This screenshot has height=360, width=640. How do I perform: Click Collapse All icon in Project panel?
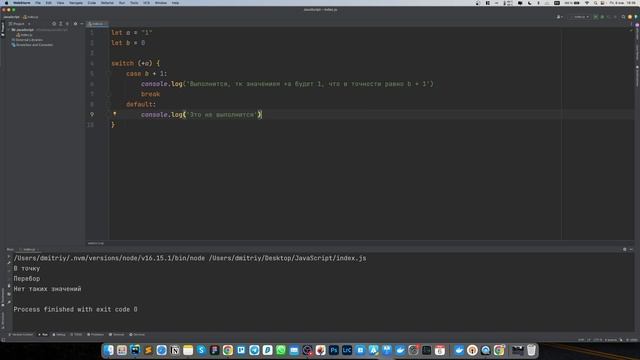67,24
